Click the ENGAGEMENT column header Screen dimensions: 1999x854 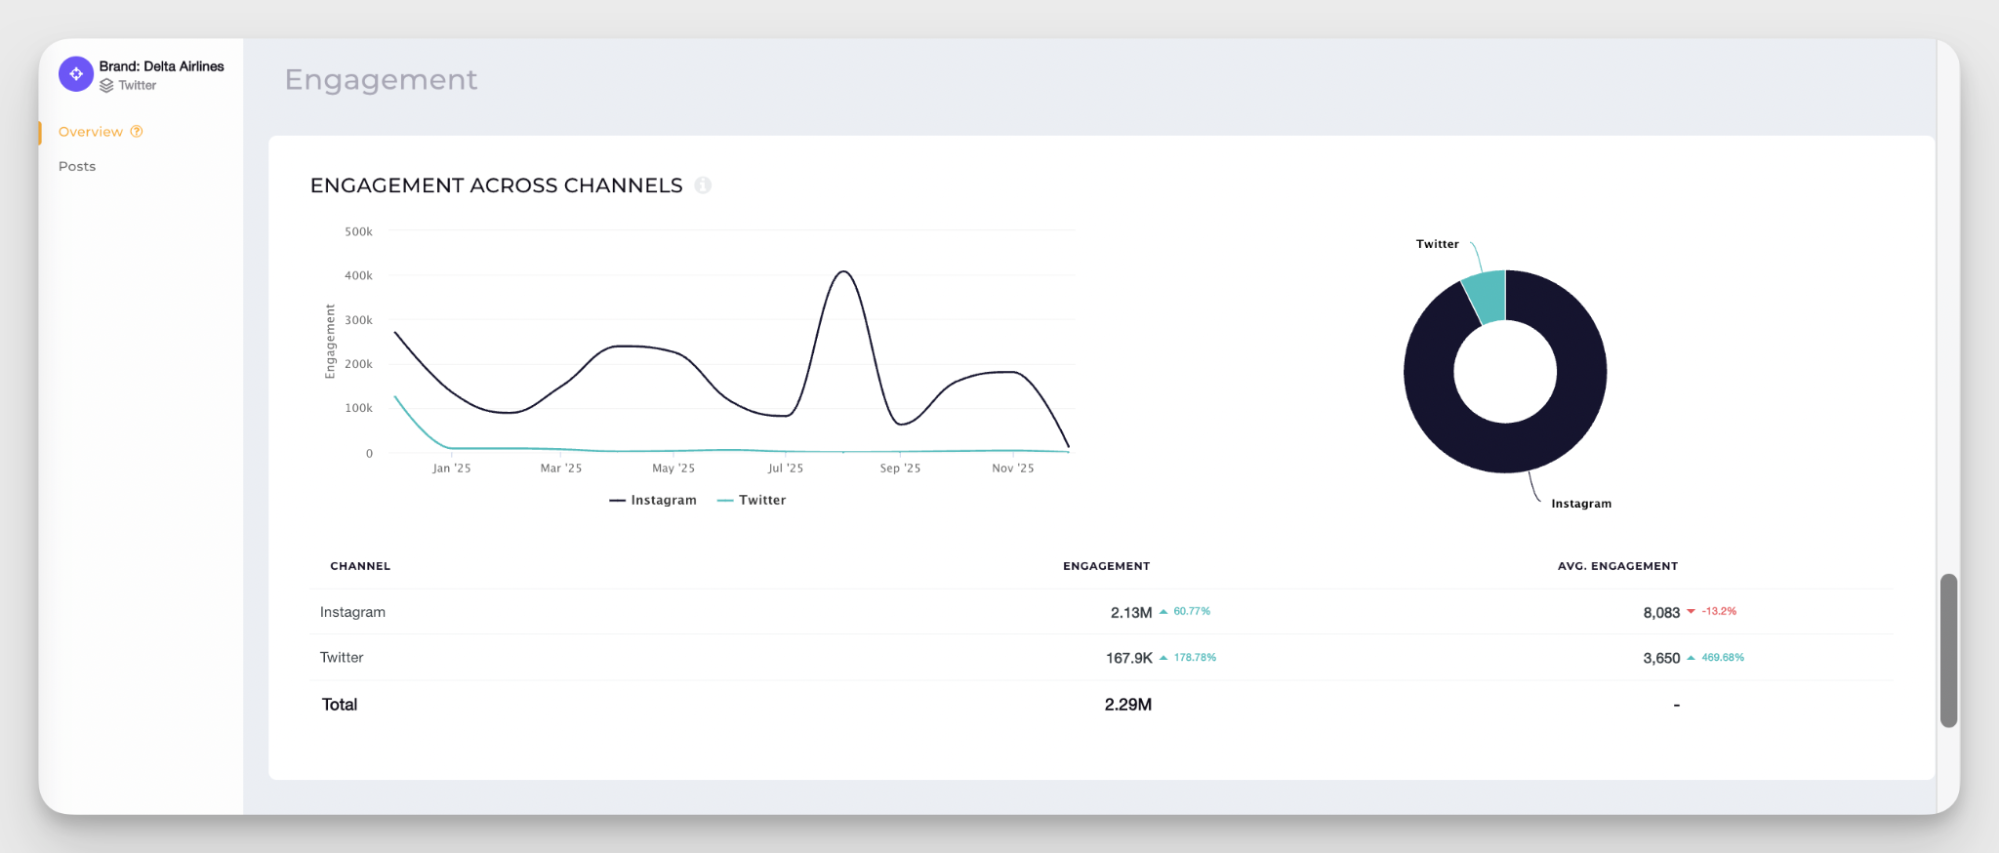1106,566
